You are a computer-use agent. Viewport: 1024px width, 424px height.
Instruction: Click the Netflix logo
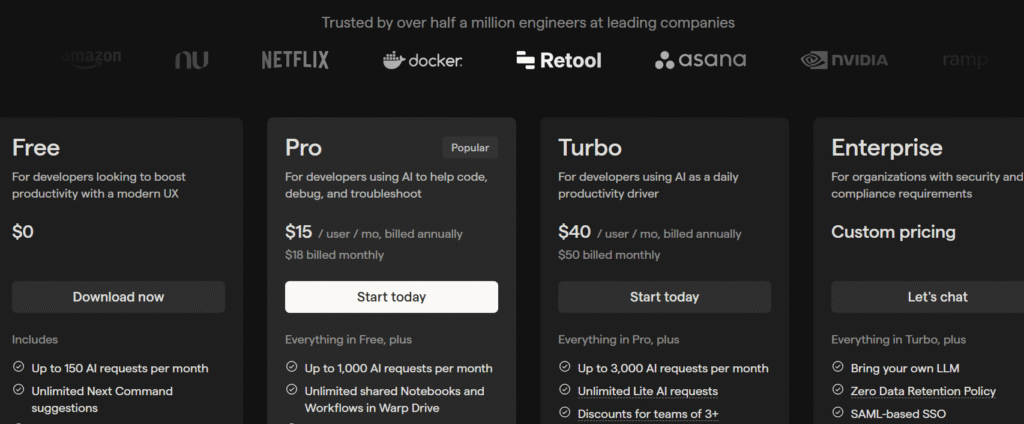(x=295, y=60)
